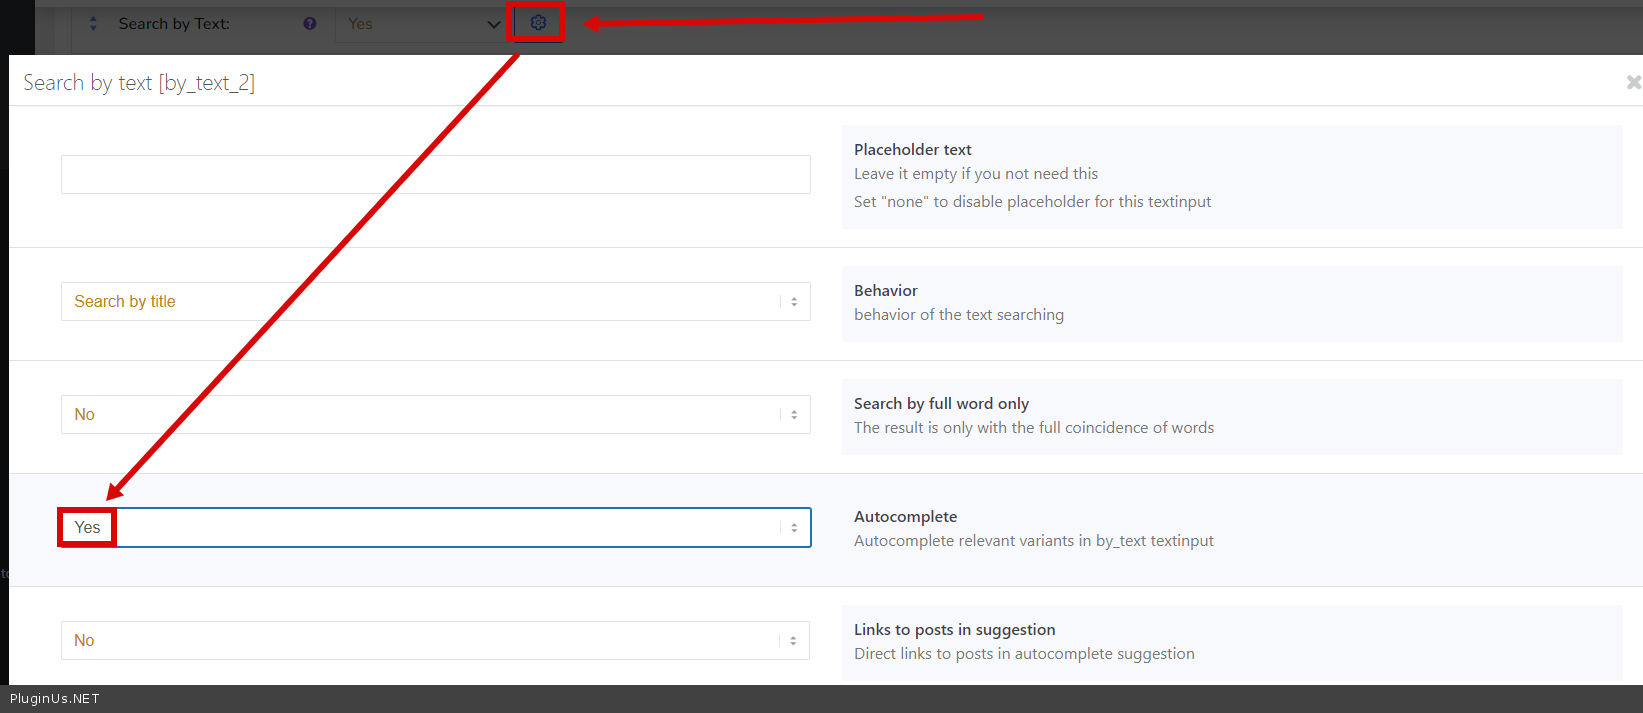Open the gear settings for Search by Text
This screenshot has height=713, width=1643.
coord(538,22)
